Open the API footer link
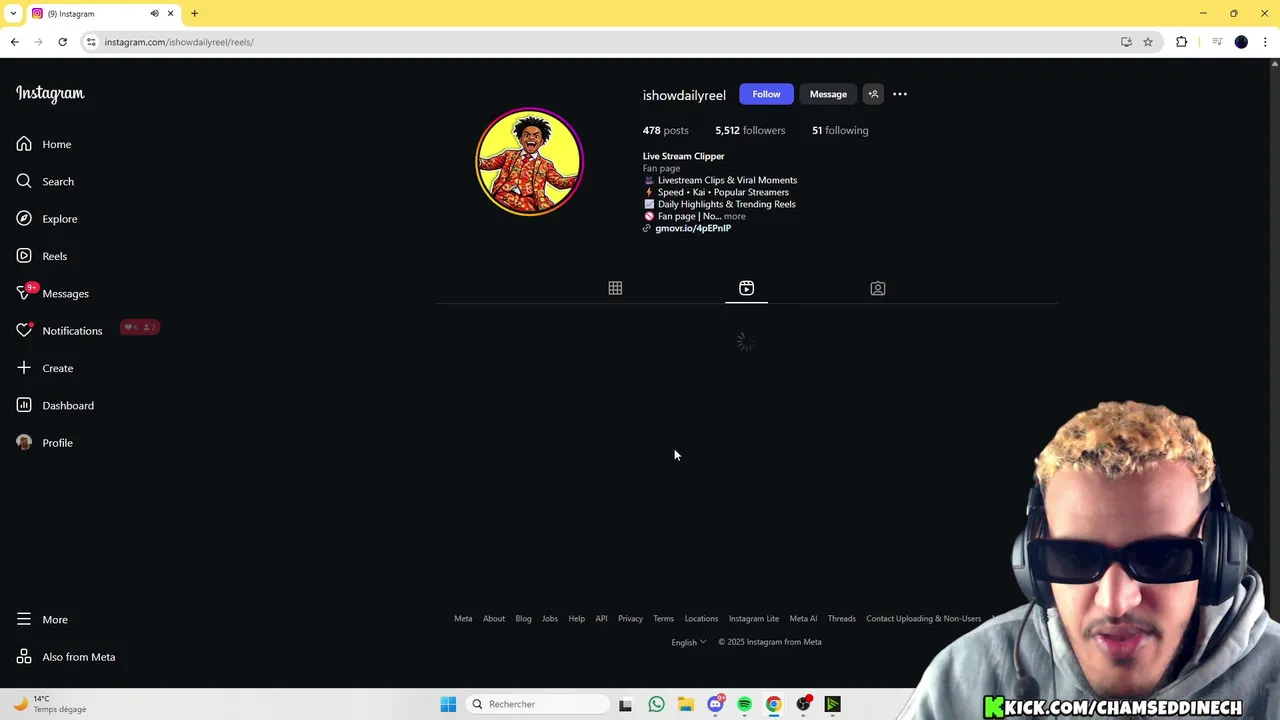Image resolution: width=1280 pixels, height=720 pixels. tap(601, 618)
